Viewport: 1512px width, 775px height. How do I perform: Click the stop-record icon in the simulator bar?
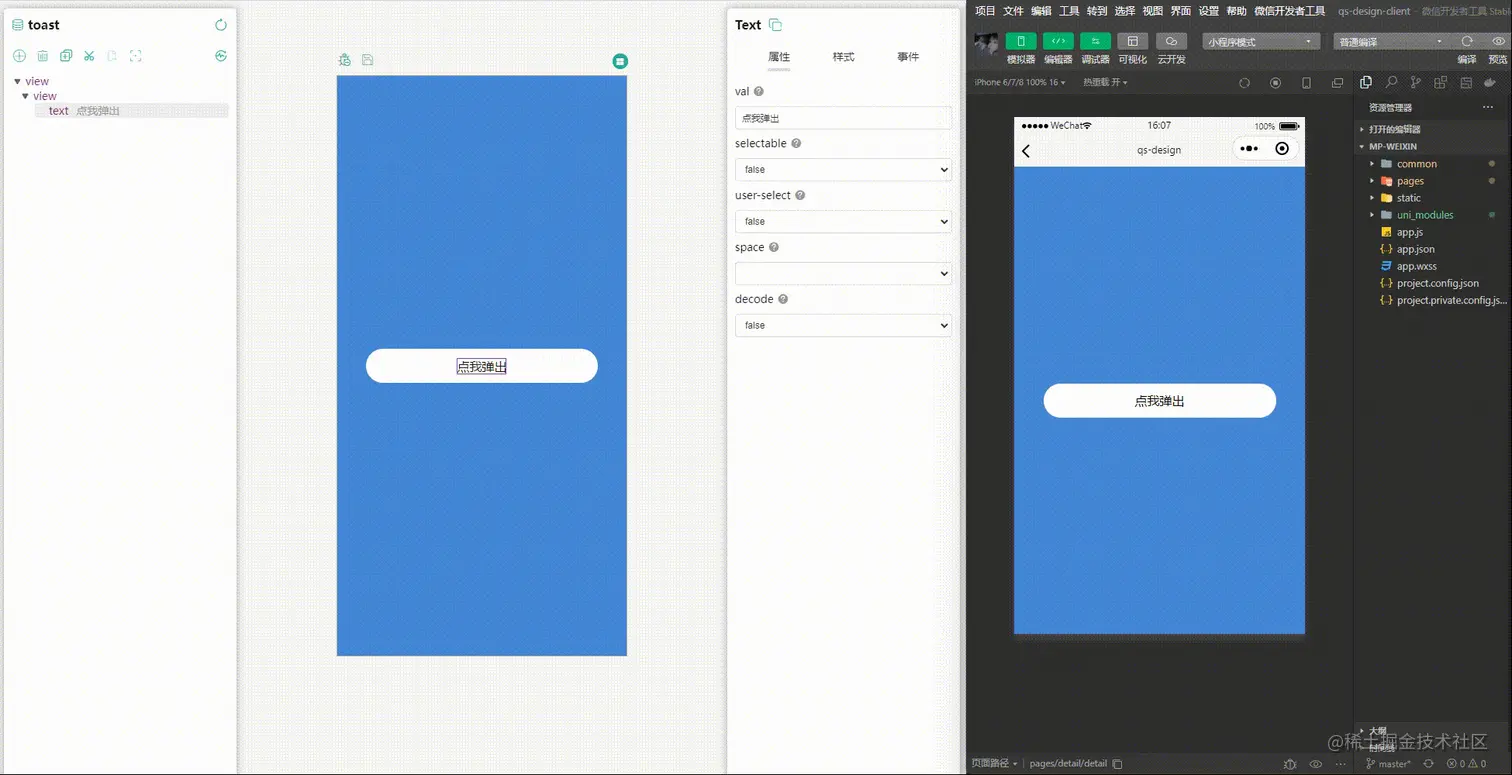1275,83
